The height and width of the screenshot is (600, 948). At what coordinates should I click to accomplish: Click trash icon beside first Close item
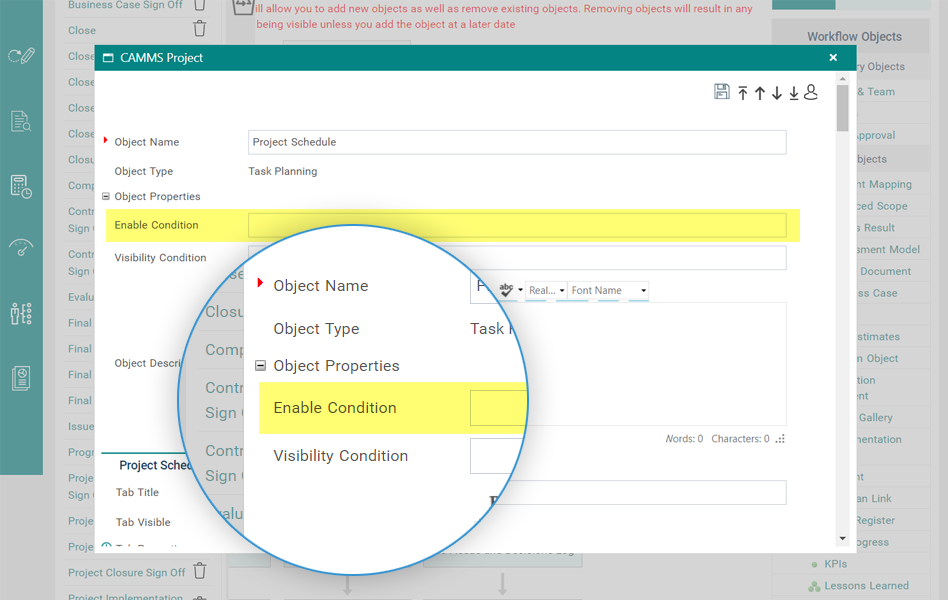coord(200,28)
